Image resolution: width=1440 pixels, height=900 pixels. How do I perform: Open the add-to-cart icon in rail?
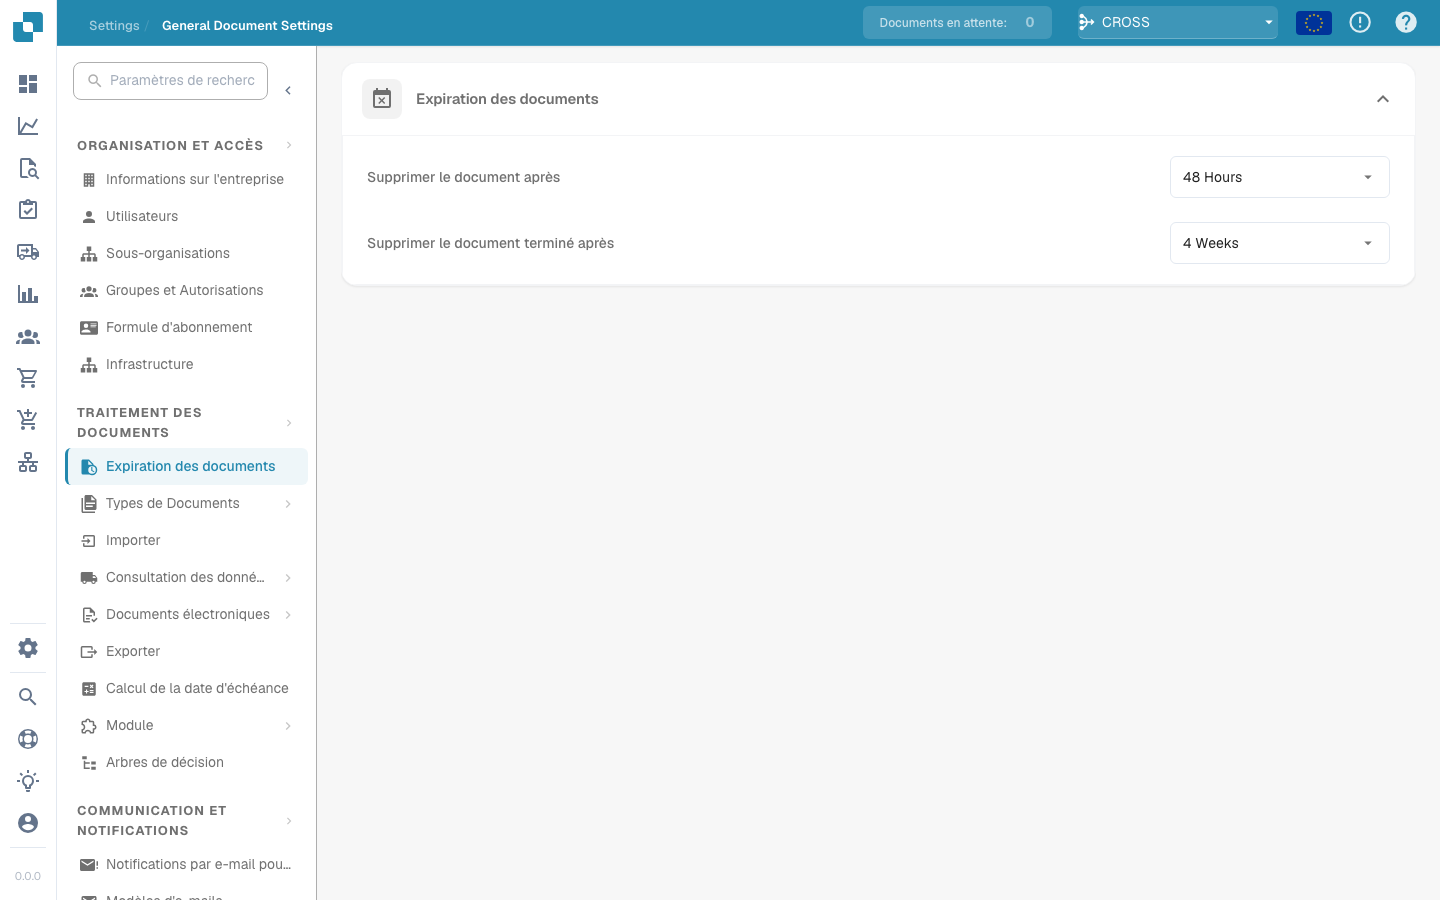coord(28,420)
